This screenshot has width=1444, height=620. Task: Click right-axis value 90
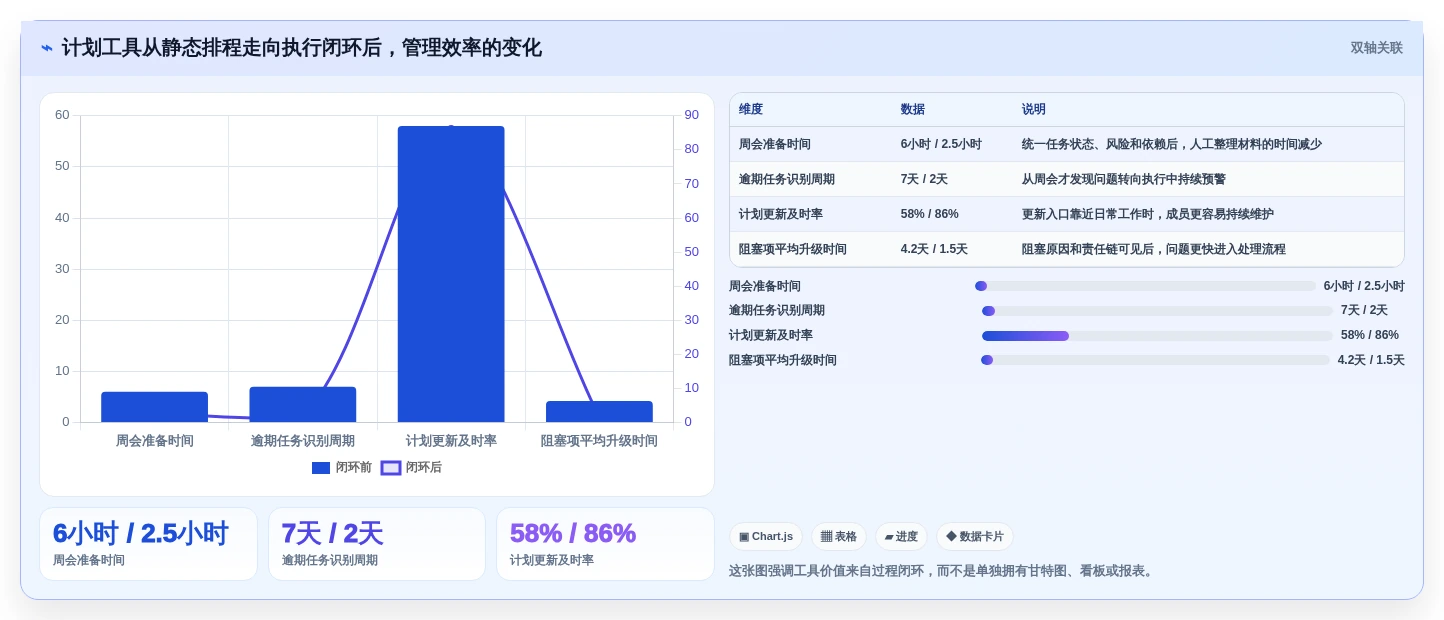pos(692,115)
